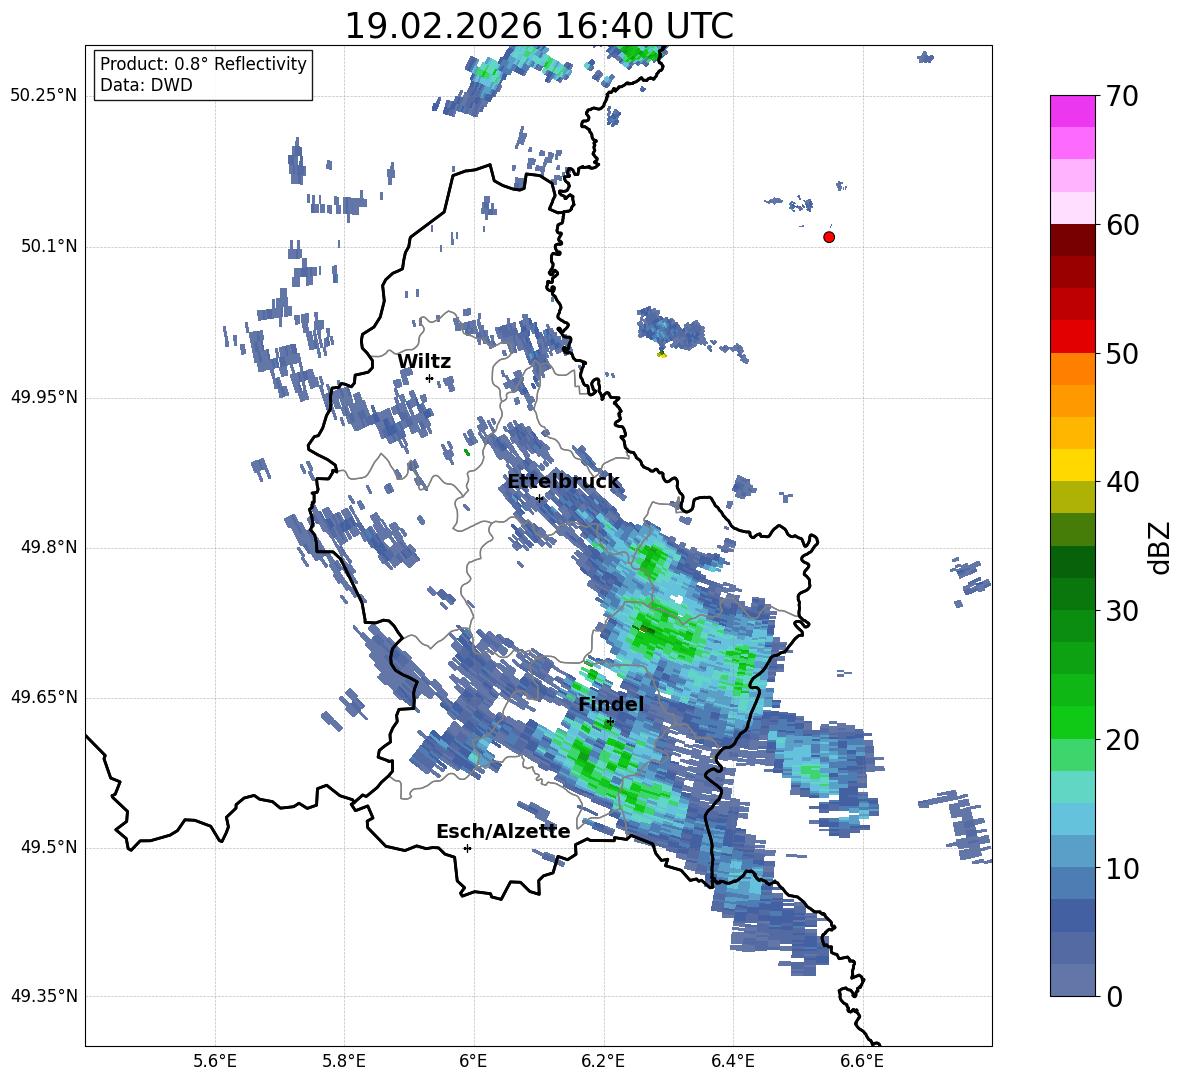Click the yellow colorbar segment at 40

[1073, 465]
